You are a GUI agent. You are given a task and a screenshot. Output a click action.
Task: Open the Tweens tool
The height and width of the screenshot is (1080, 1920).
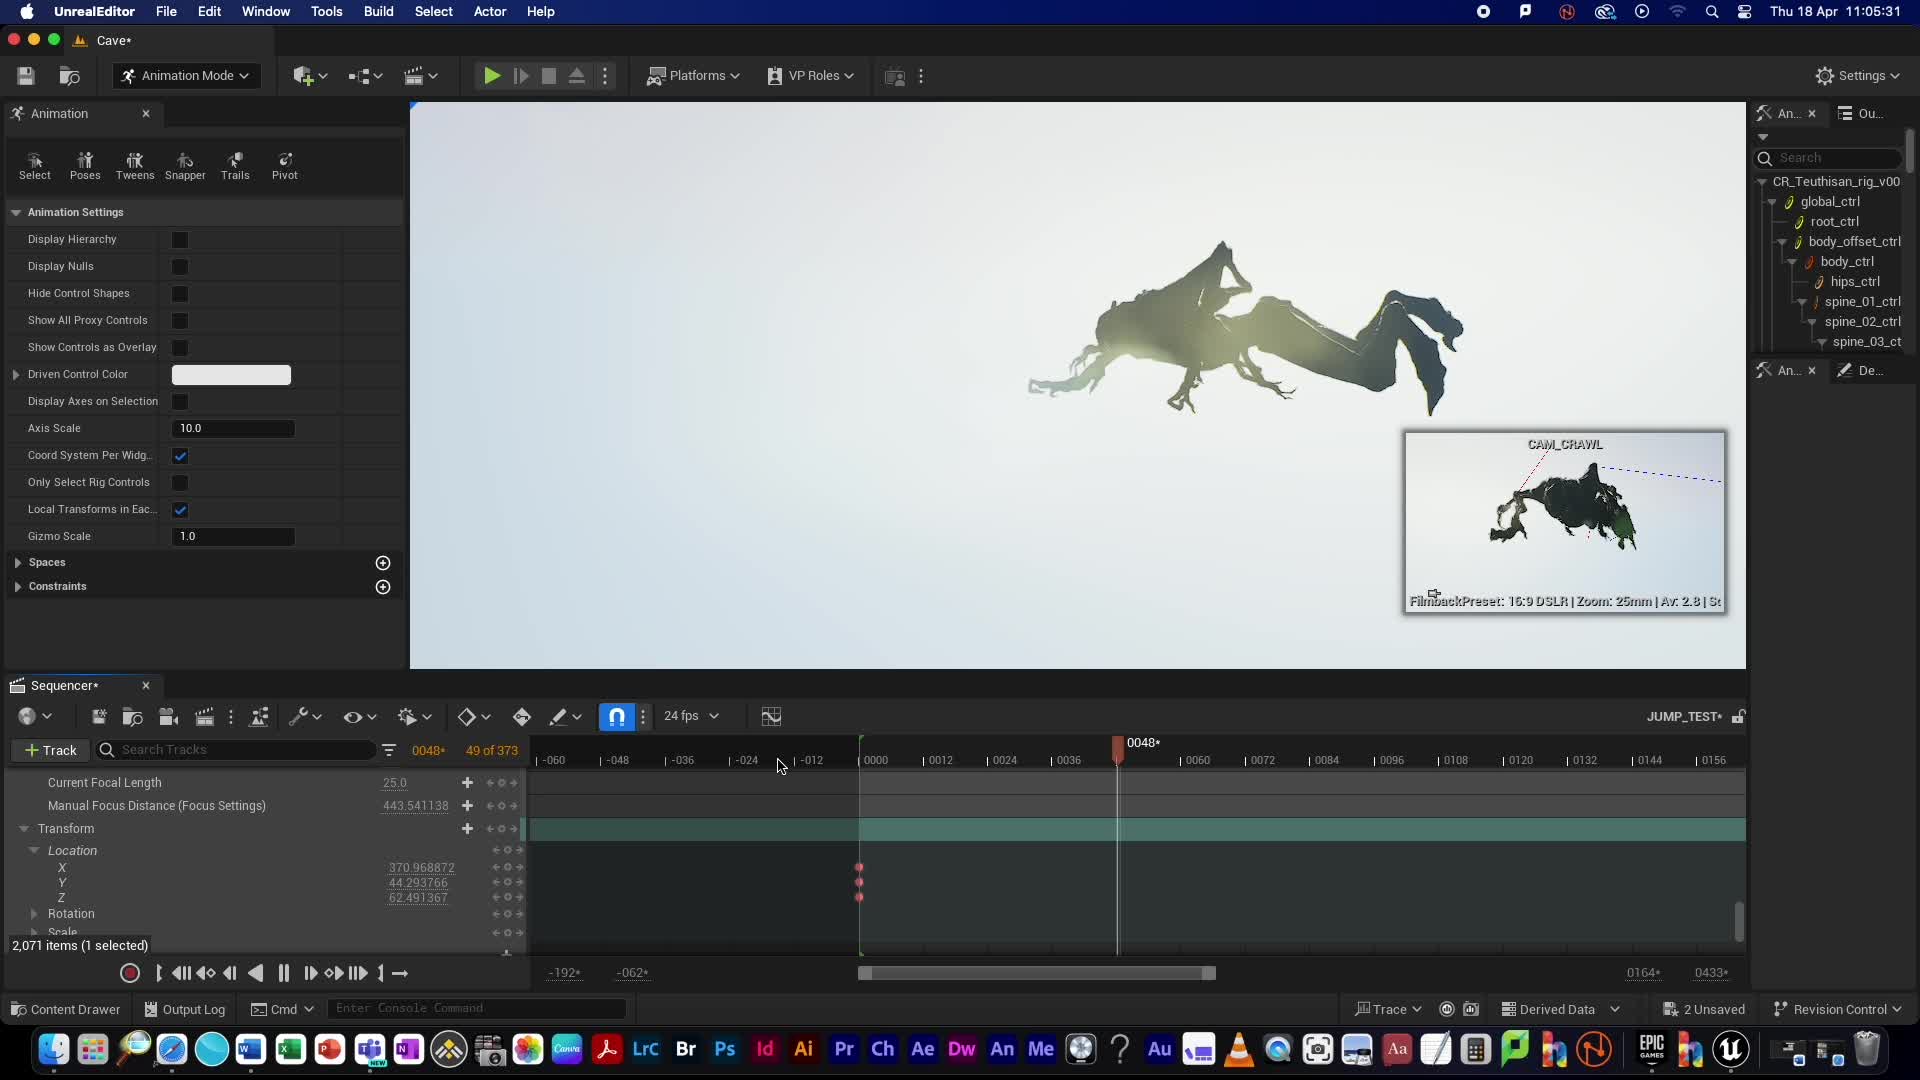click(135, 165)
